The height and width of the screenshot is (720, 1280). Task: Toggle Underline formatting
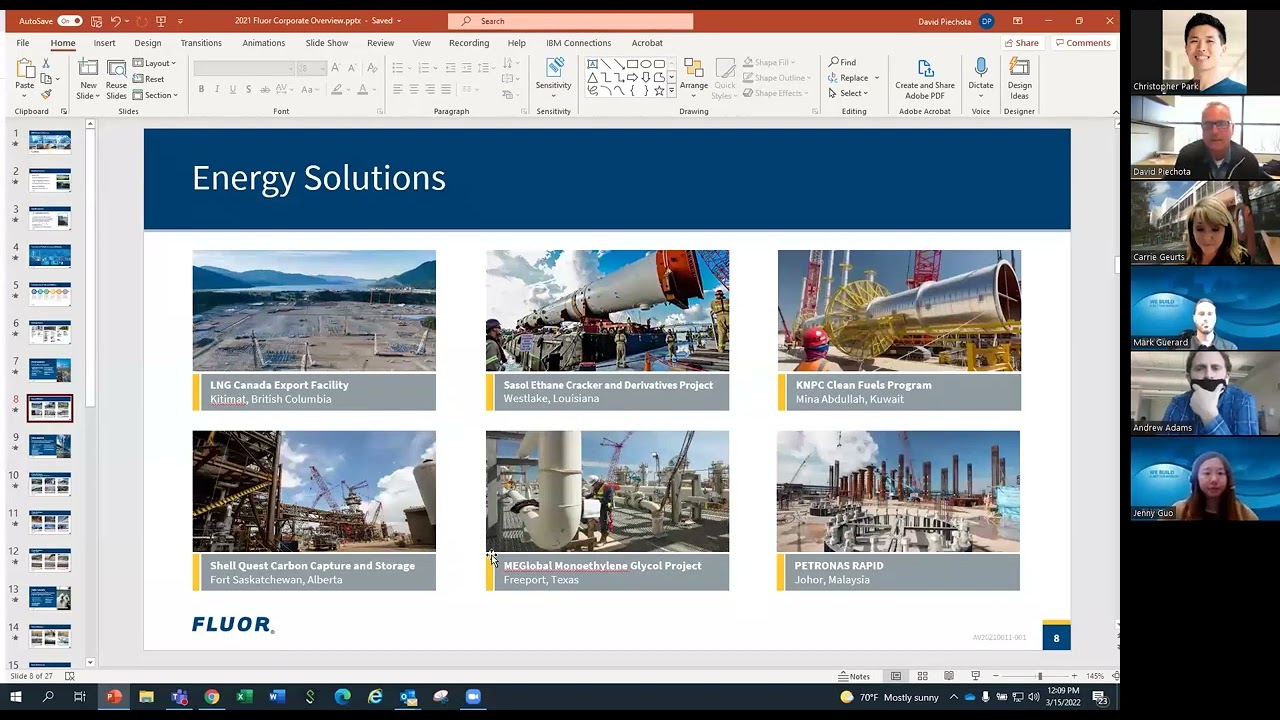click(x=233, y=89)
